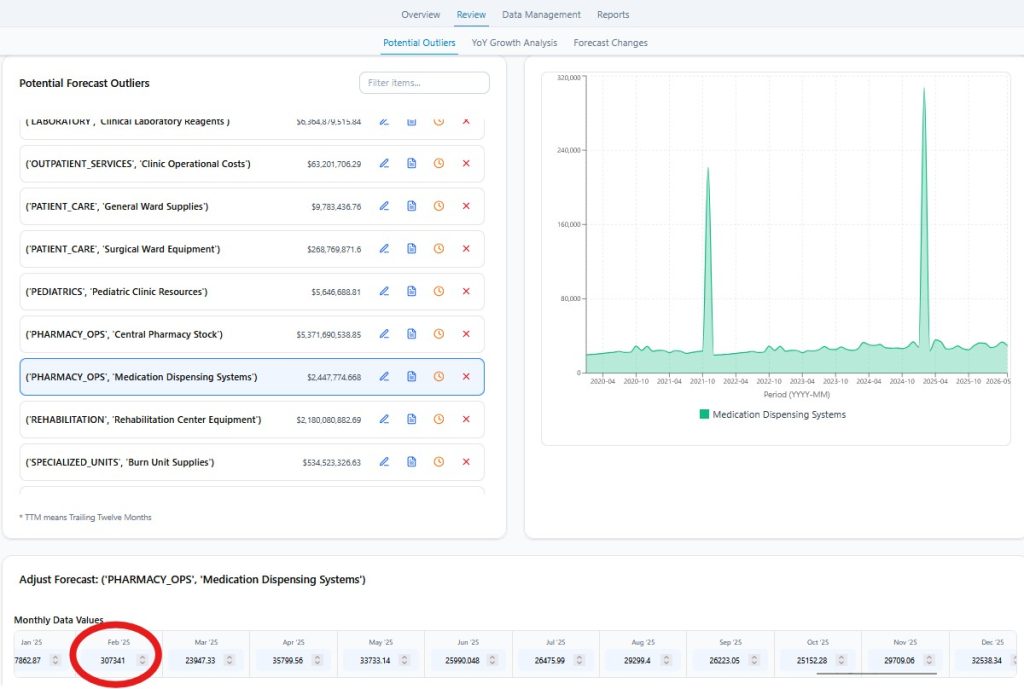Screen dimensions: 1024x689
Task: Open document icon on Burn Unit Supplies row
Action: tap(411, 462)
